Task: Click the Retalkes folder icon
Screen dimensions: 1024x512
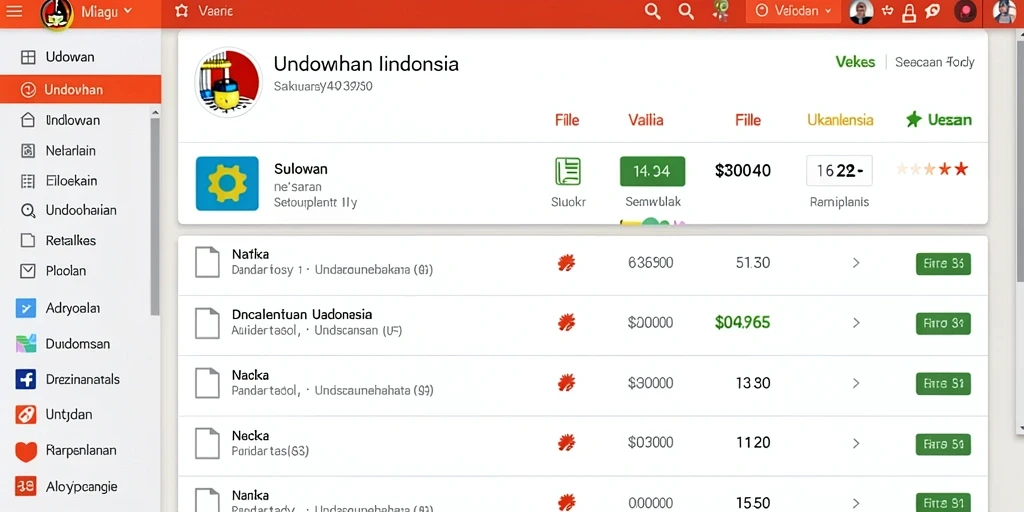Action: coord(27,240)
